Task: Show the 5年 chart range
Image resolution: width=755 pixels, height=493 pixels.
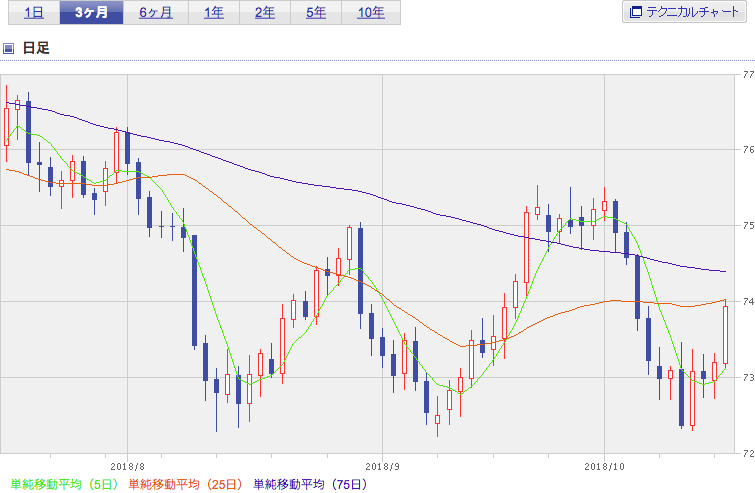Action: 316,13
